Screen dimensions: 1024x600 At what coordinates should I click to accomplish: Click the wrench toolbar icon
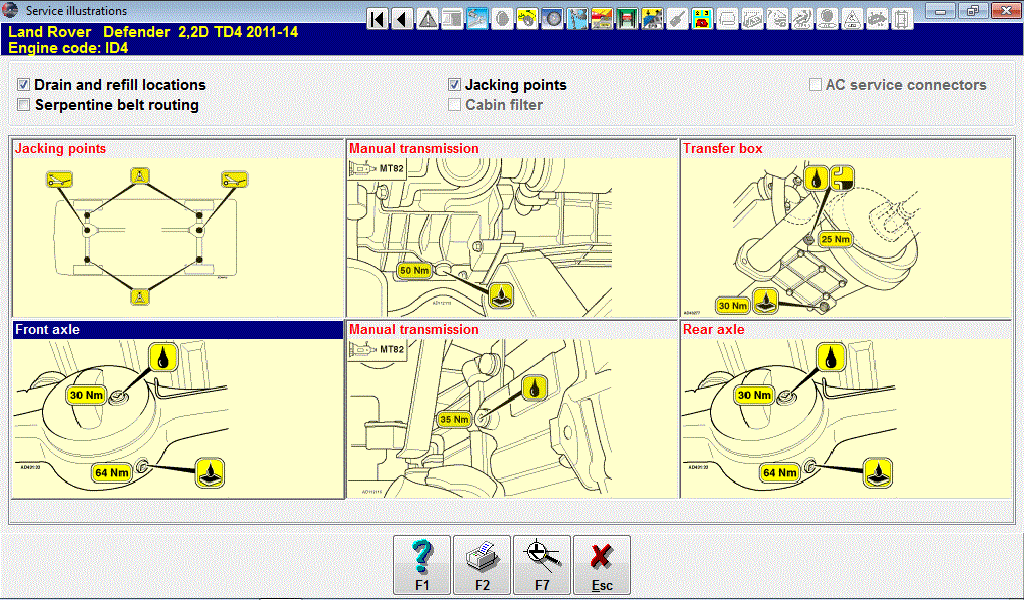tap(677, 18)
